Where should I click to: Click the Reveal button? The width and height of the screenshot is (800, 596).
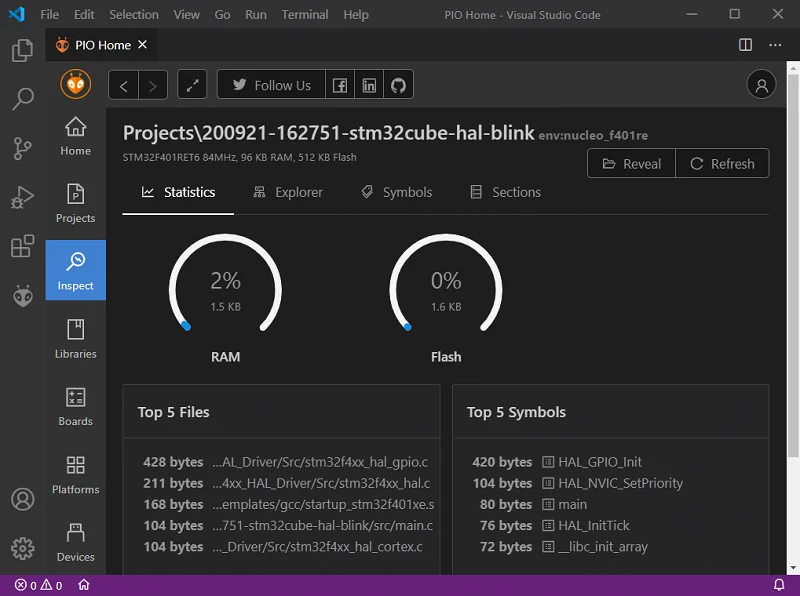coord(632,163)
